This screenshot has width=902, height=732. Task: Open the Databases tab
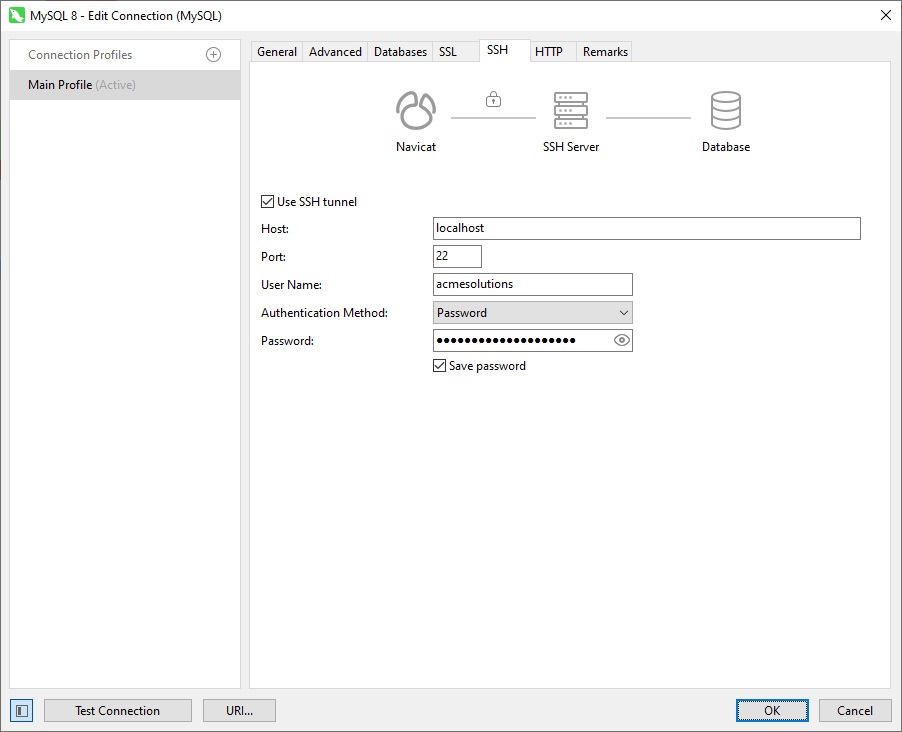[400, 52]
